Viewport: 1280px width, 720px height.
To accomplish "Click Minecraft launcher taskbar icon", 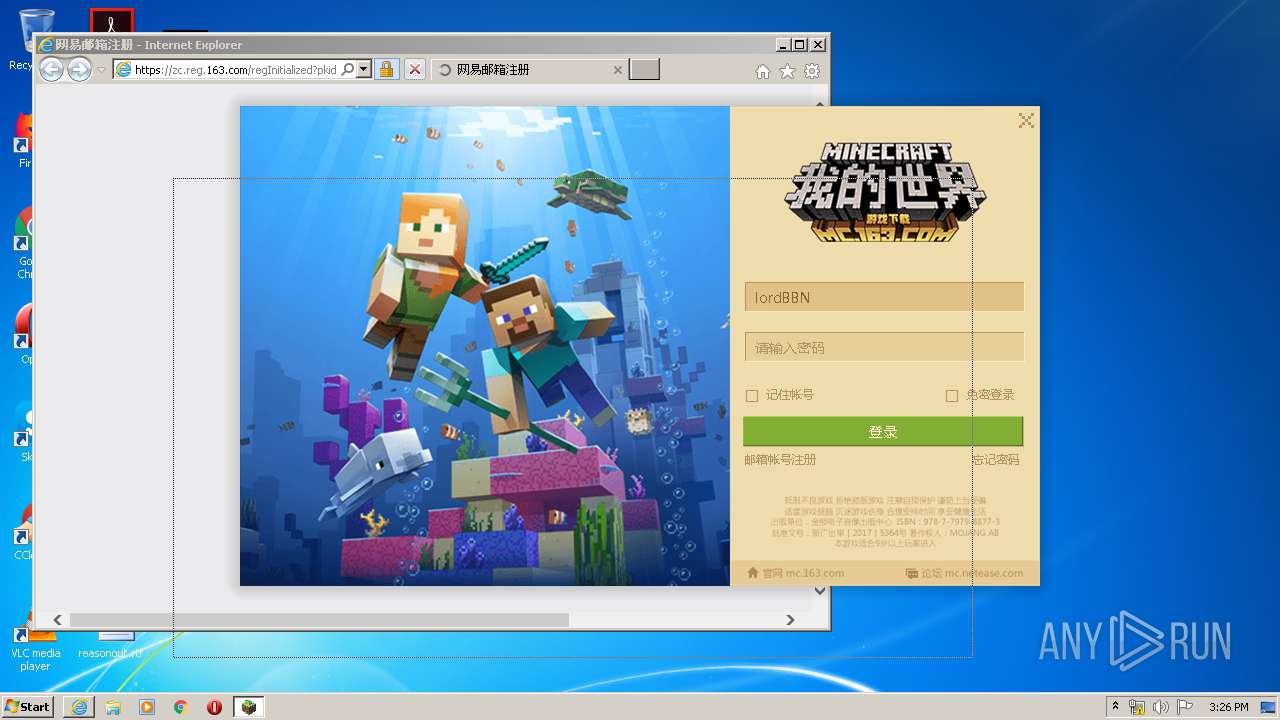I will click(248, 707).
